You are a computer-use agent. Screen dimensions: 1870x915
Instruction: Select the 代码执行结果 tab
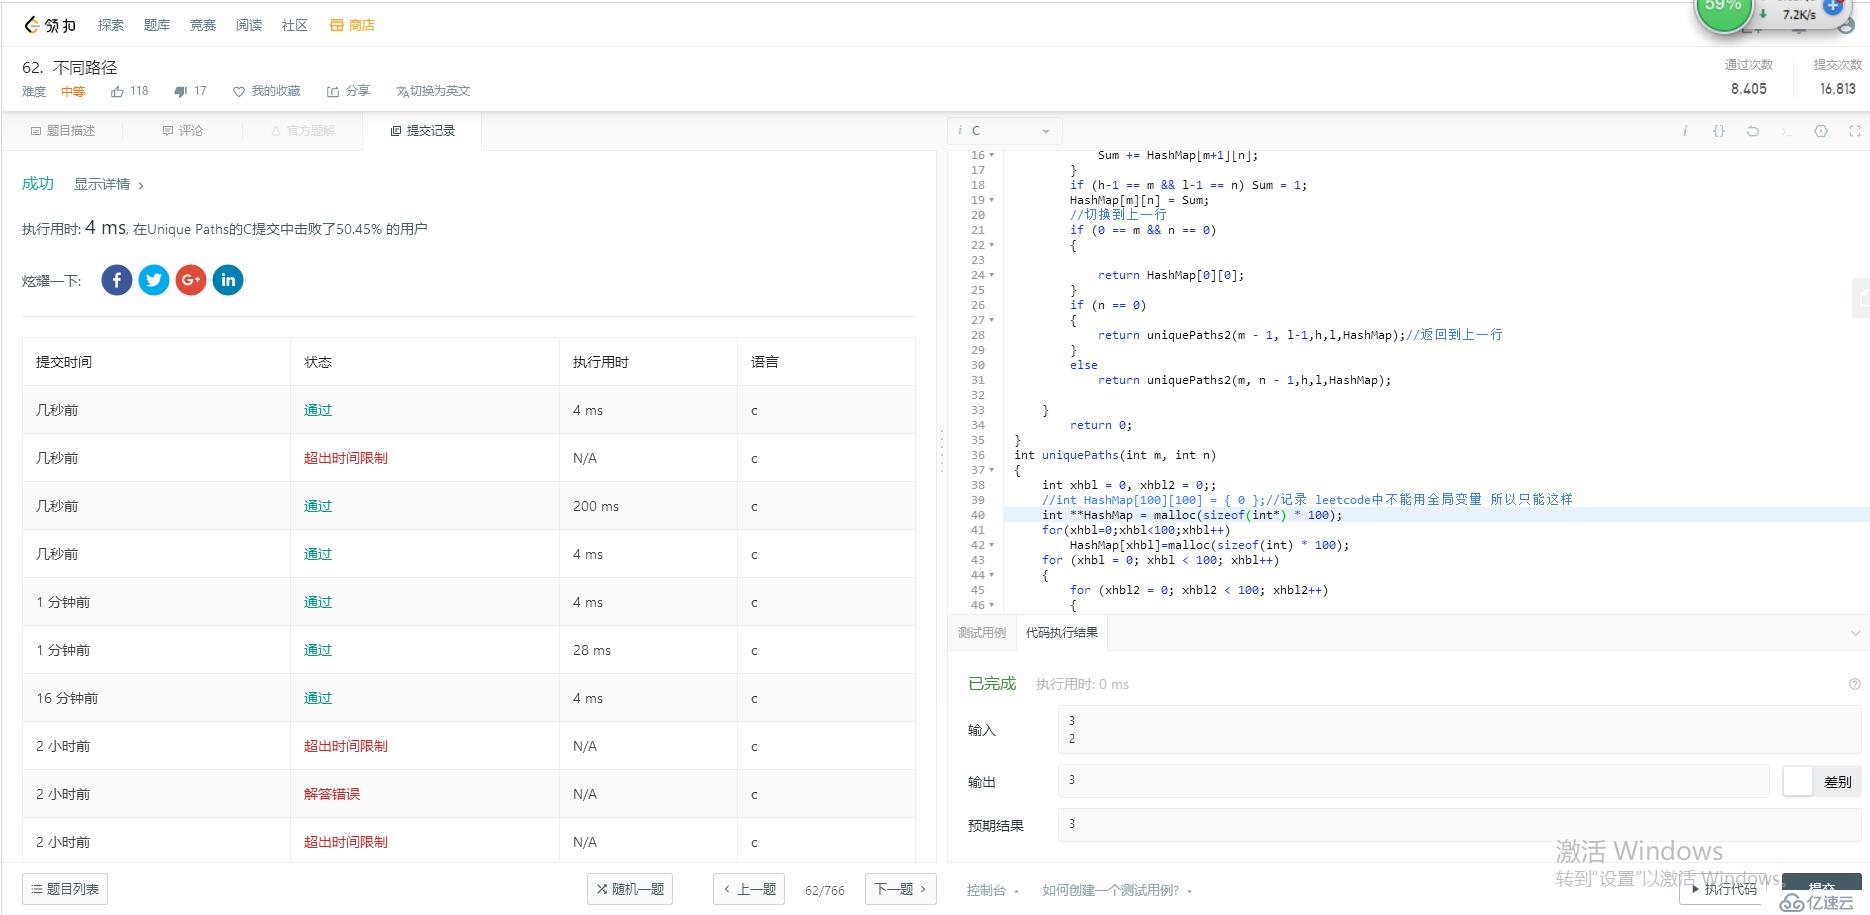coord(1062,633)
